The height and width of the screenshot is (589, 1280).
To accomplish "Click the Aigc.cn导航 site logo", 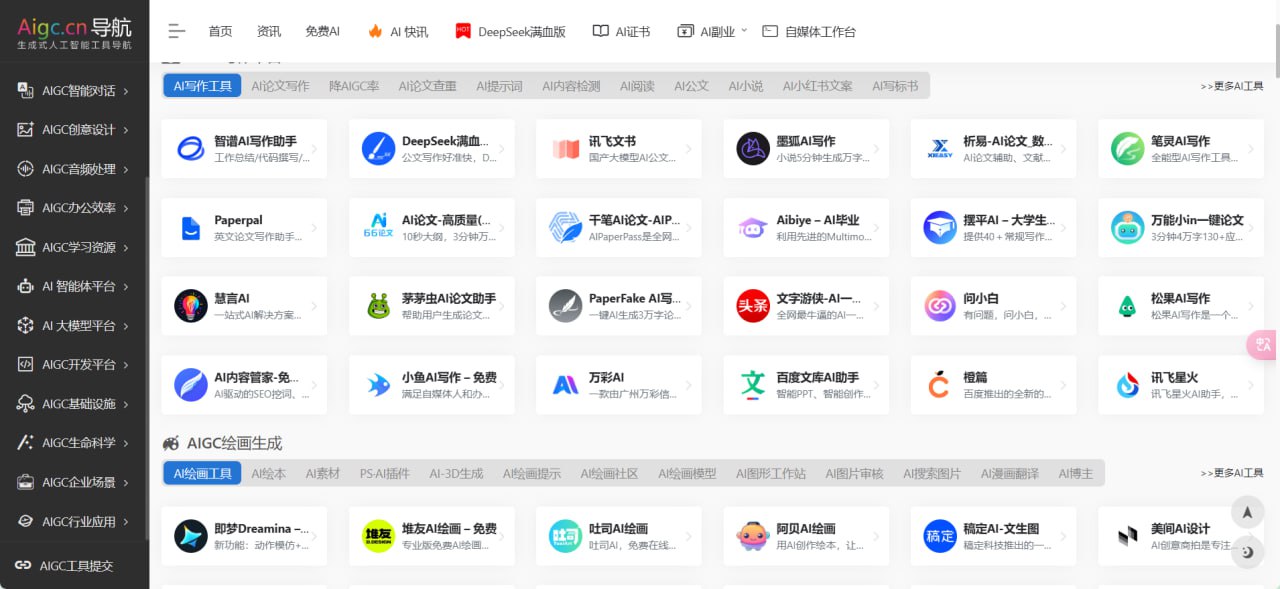I will click(74, 31).
